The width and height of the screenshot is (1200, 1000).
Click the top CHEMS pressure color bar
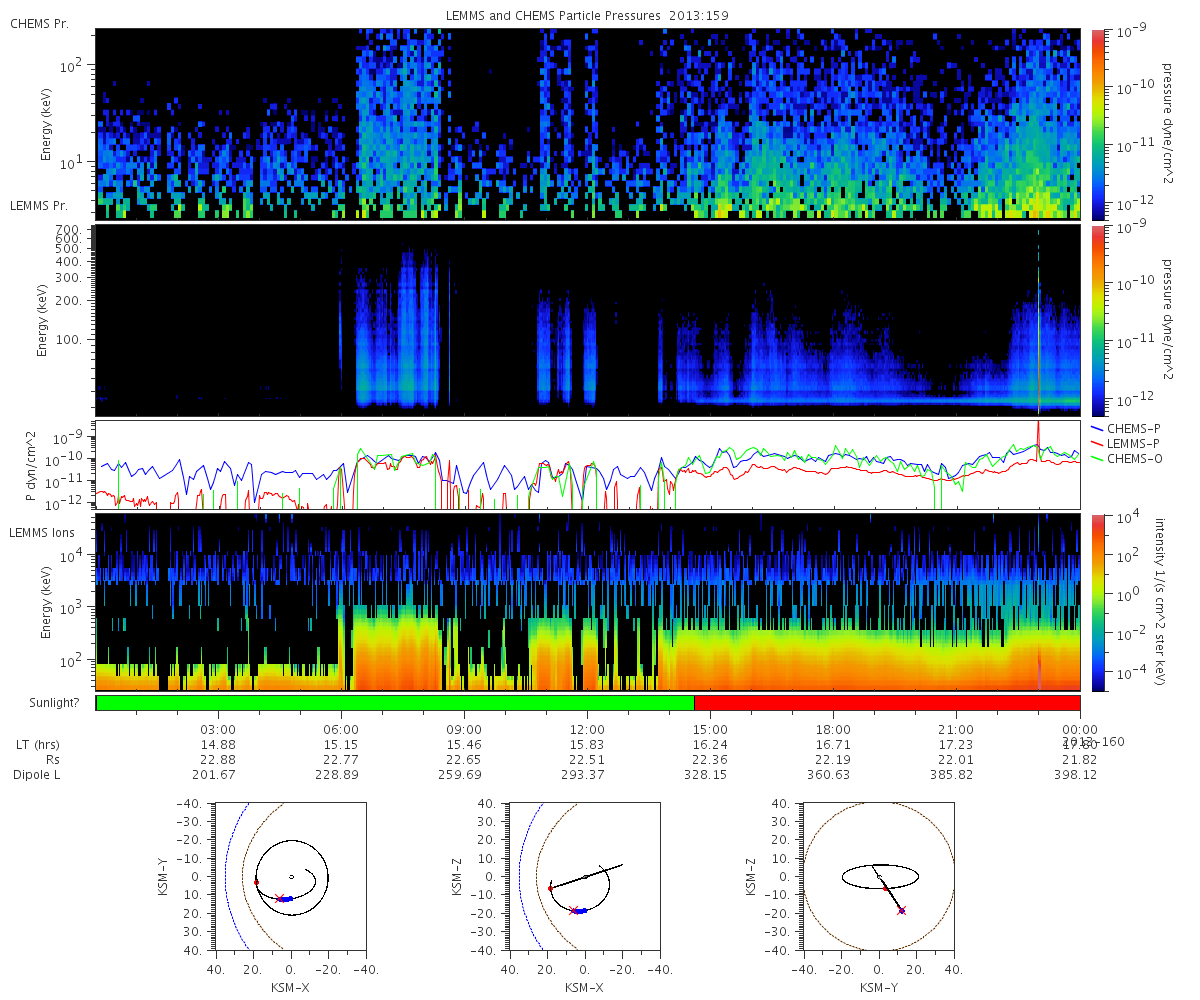tap(1096, 124)
